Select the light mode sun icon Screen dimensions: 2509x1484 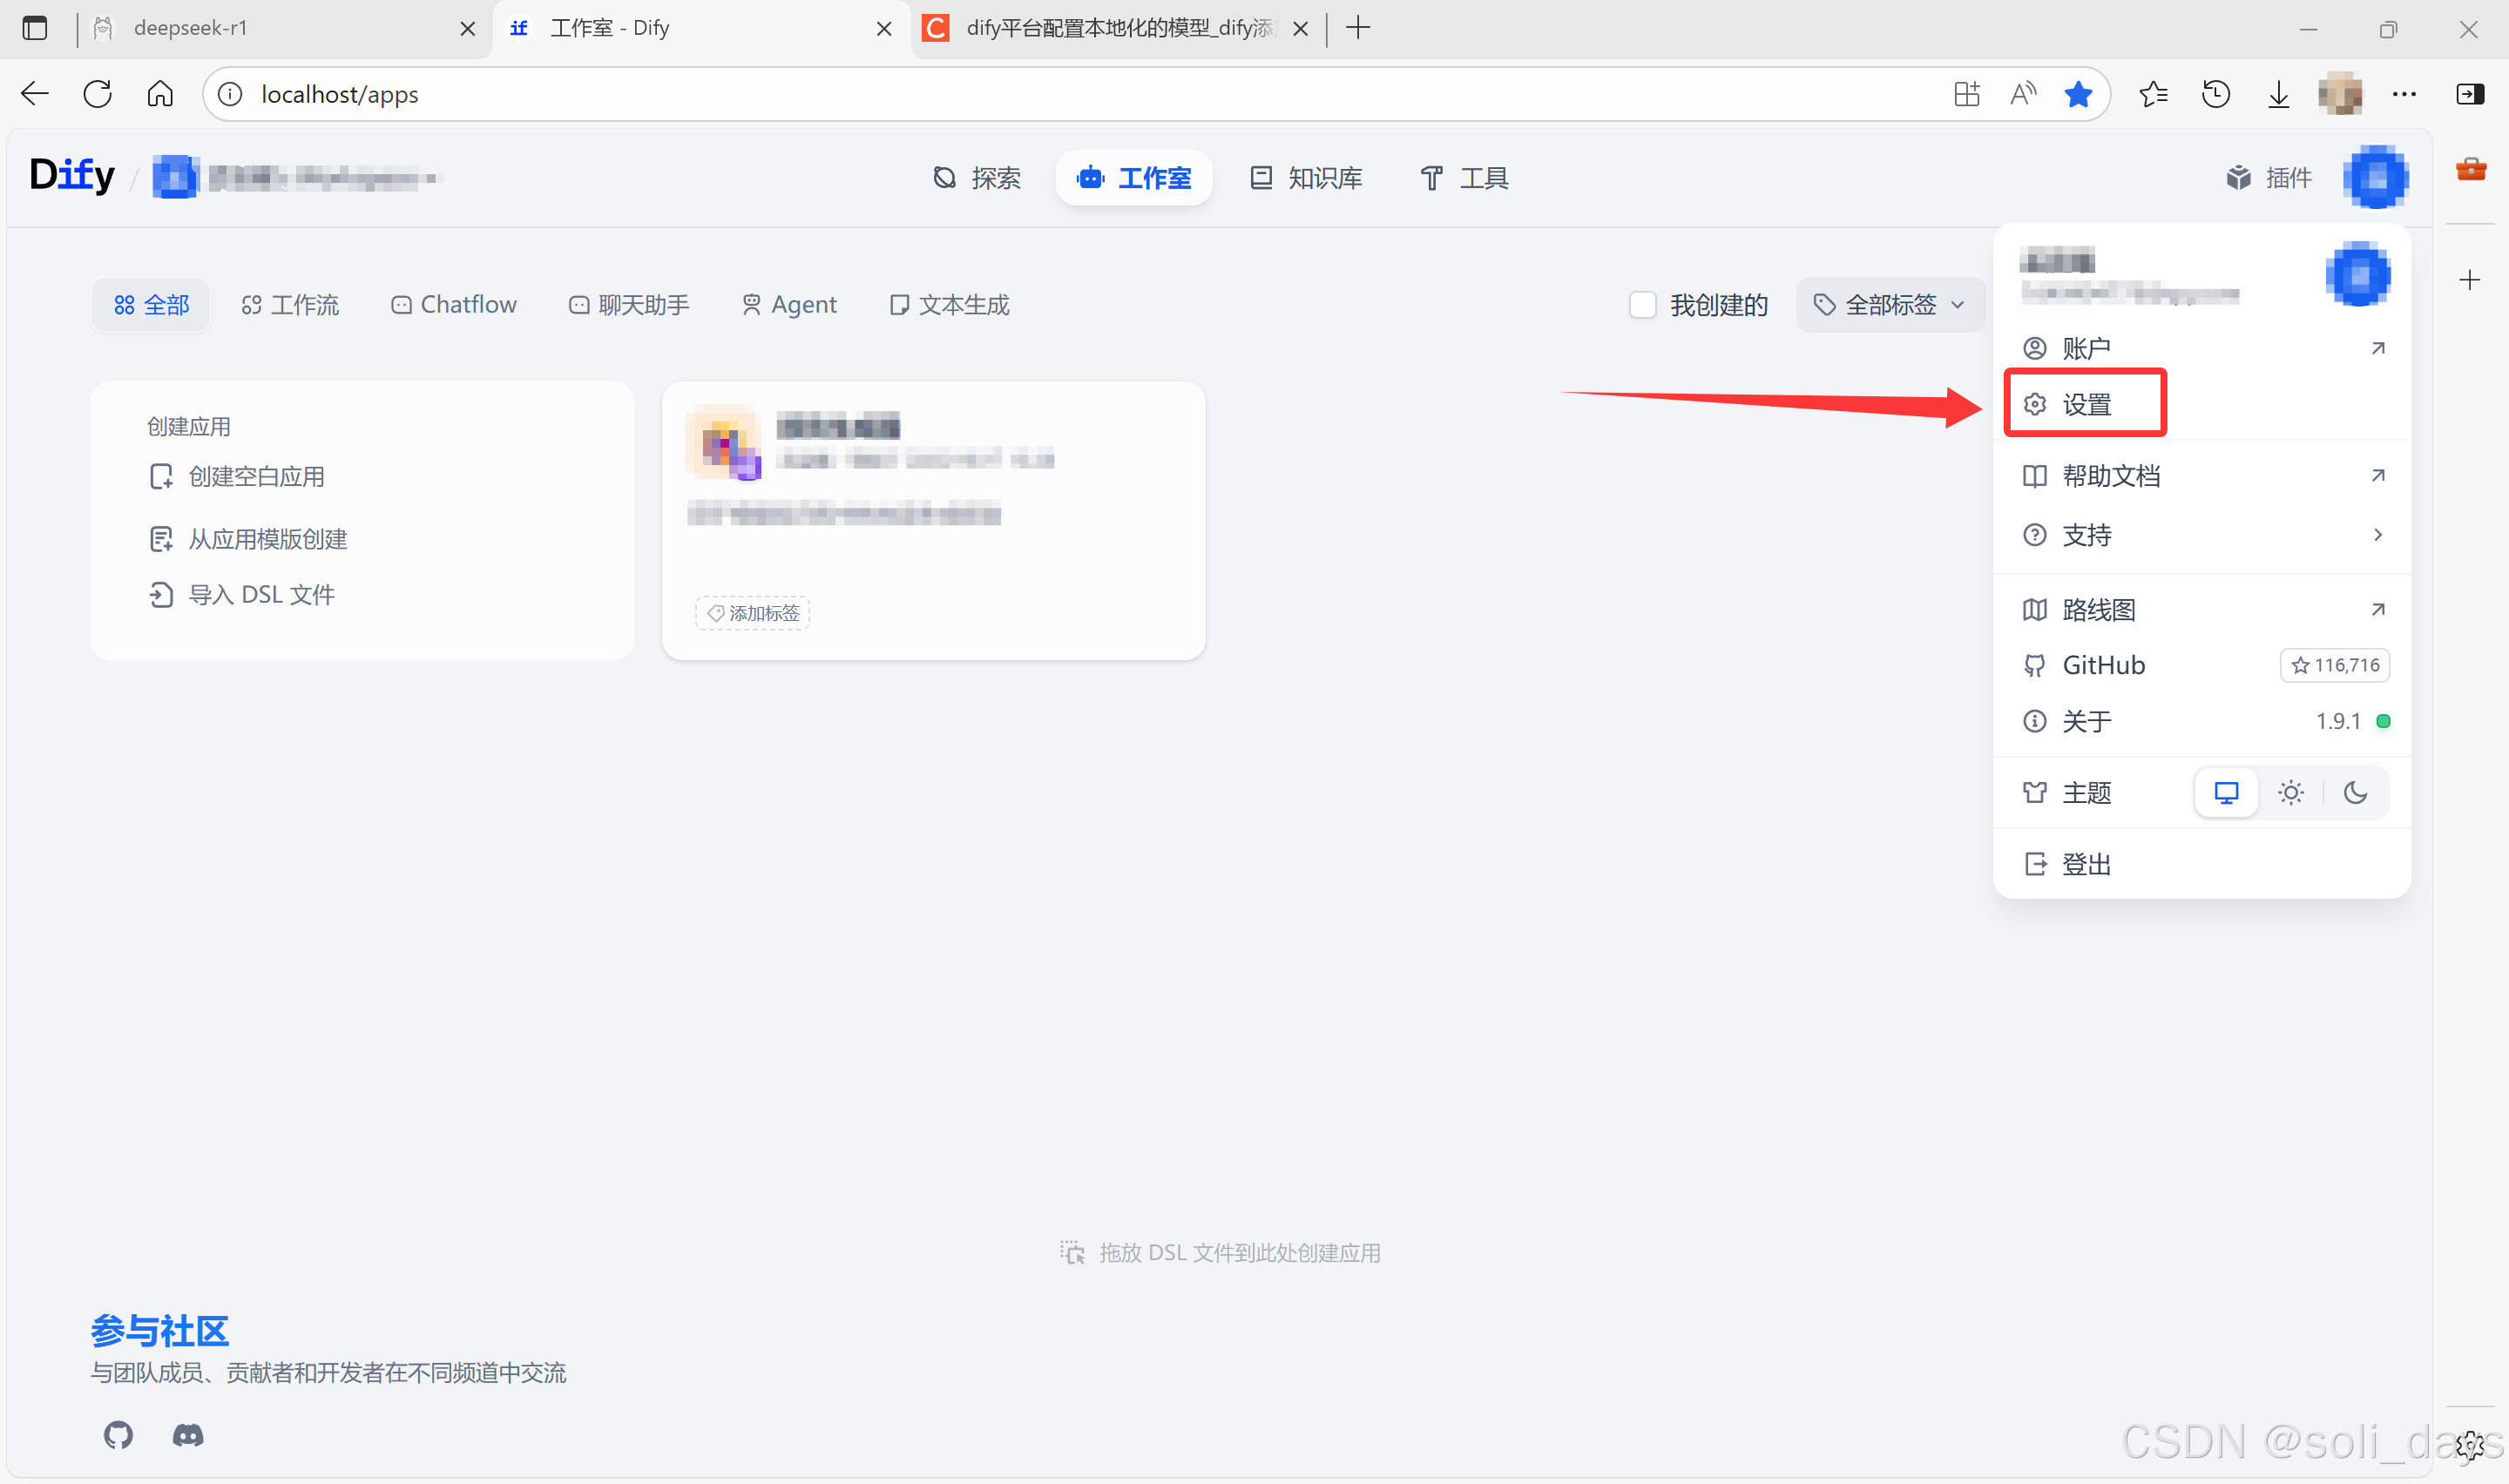(2291, 792)
